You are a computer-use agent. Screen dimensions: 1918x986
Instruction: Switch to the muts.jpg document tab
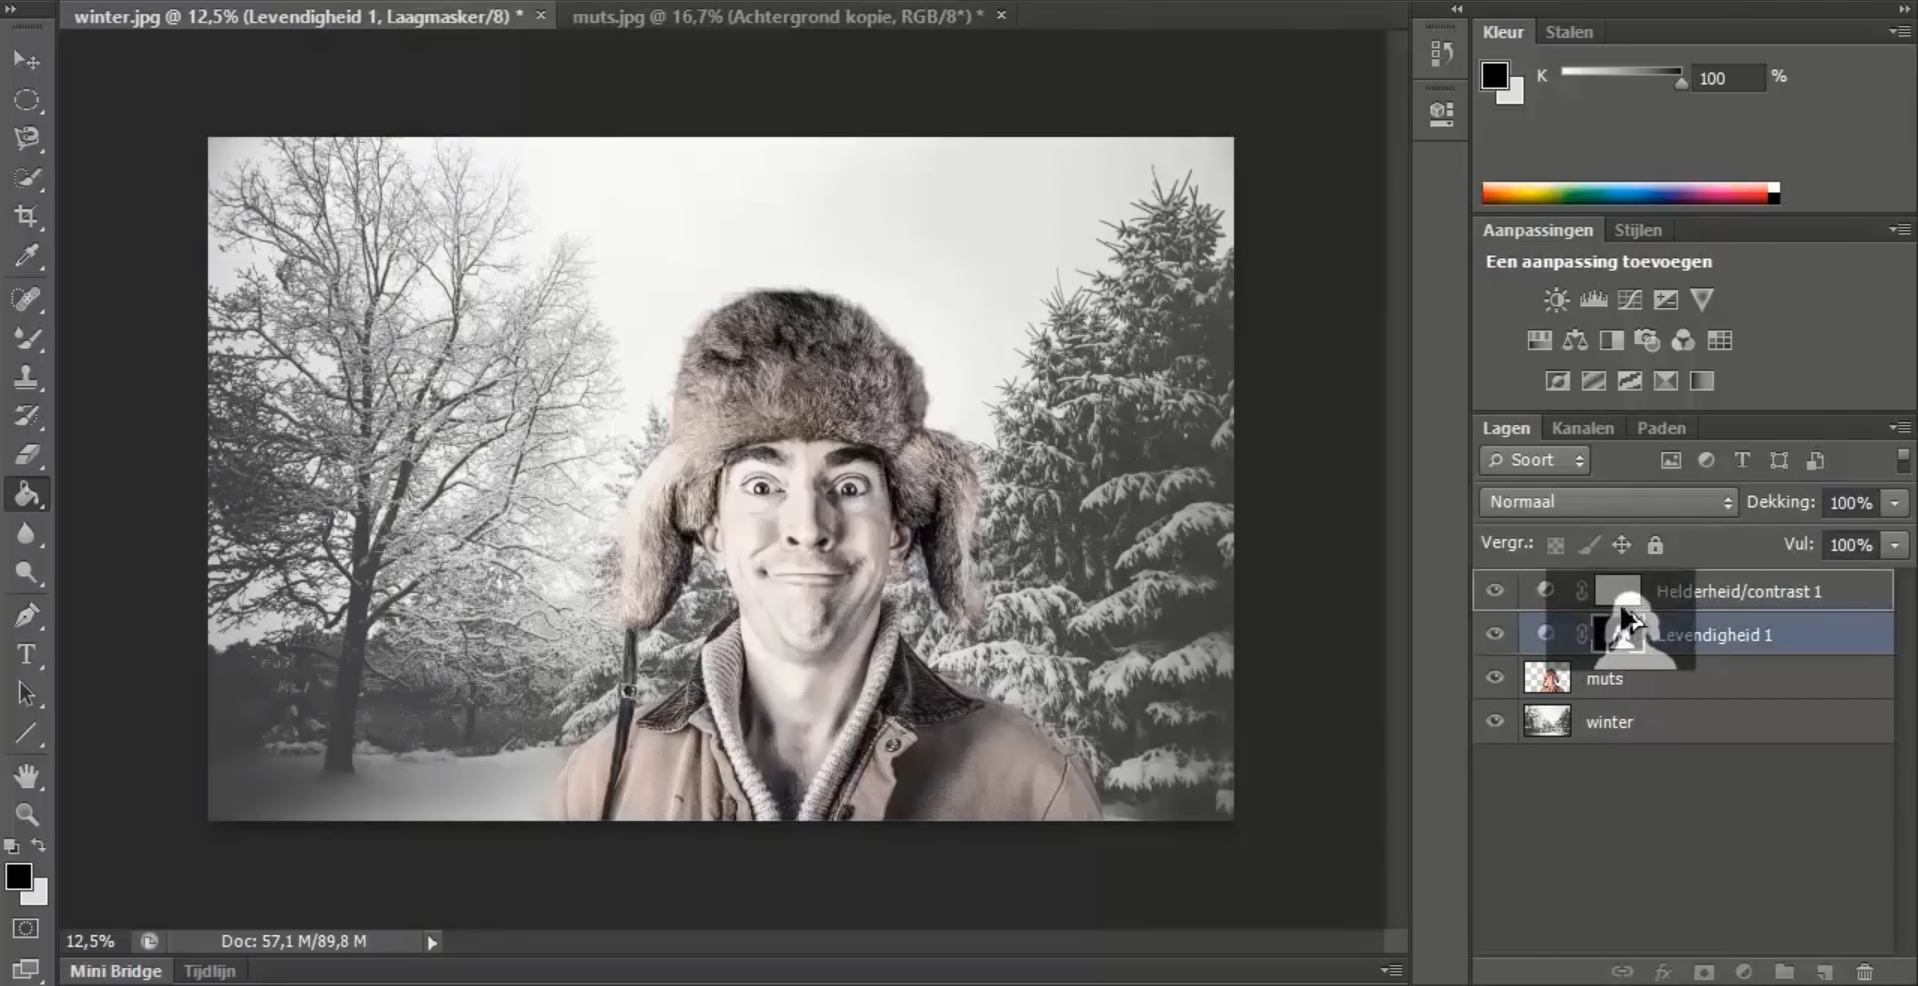(777, 16)
